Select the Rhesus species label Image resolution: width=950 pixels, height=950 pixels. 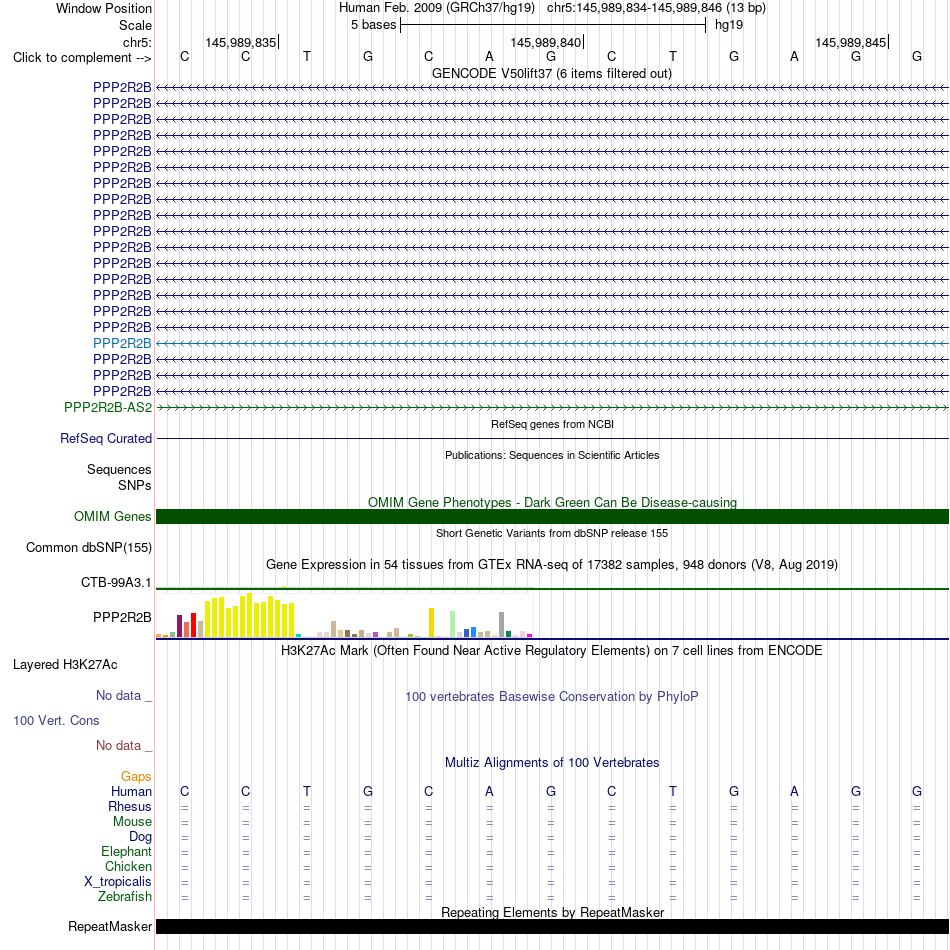click(x=130, y=806)
